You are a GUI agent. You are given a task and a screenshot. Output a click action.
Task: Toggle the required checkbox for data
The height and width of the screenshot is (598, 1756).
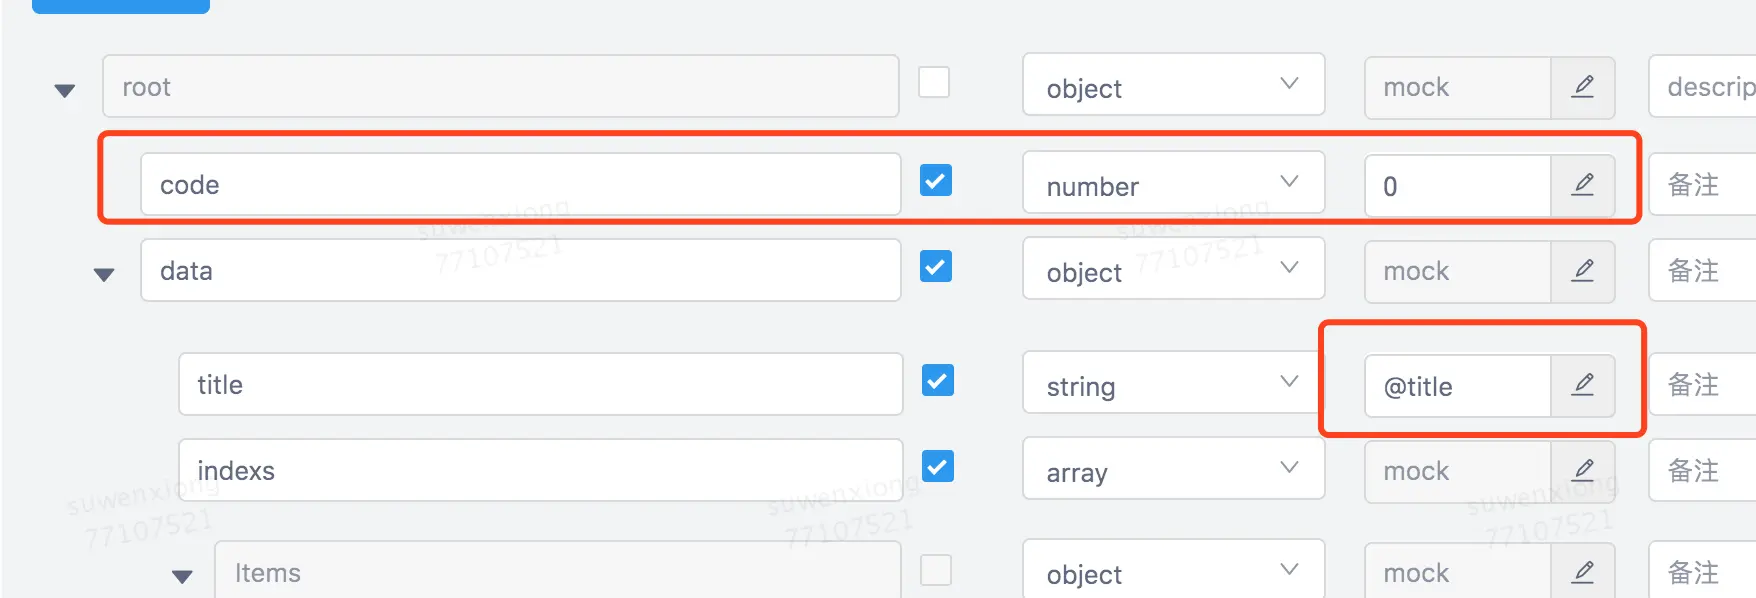click(x=936, y=267)
